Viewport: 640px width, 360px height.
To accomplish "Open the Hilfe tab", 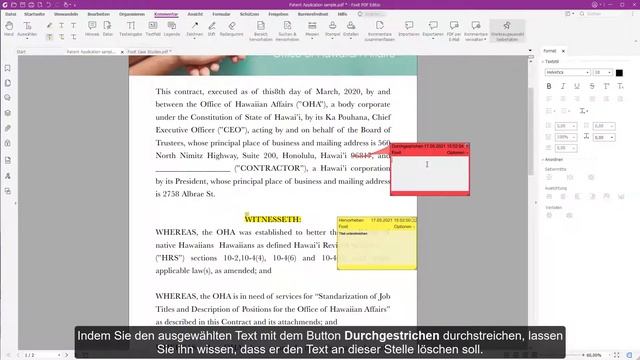I will 342,14.
